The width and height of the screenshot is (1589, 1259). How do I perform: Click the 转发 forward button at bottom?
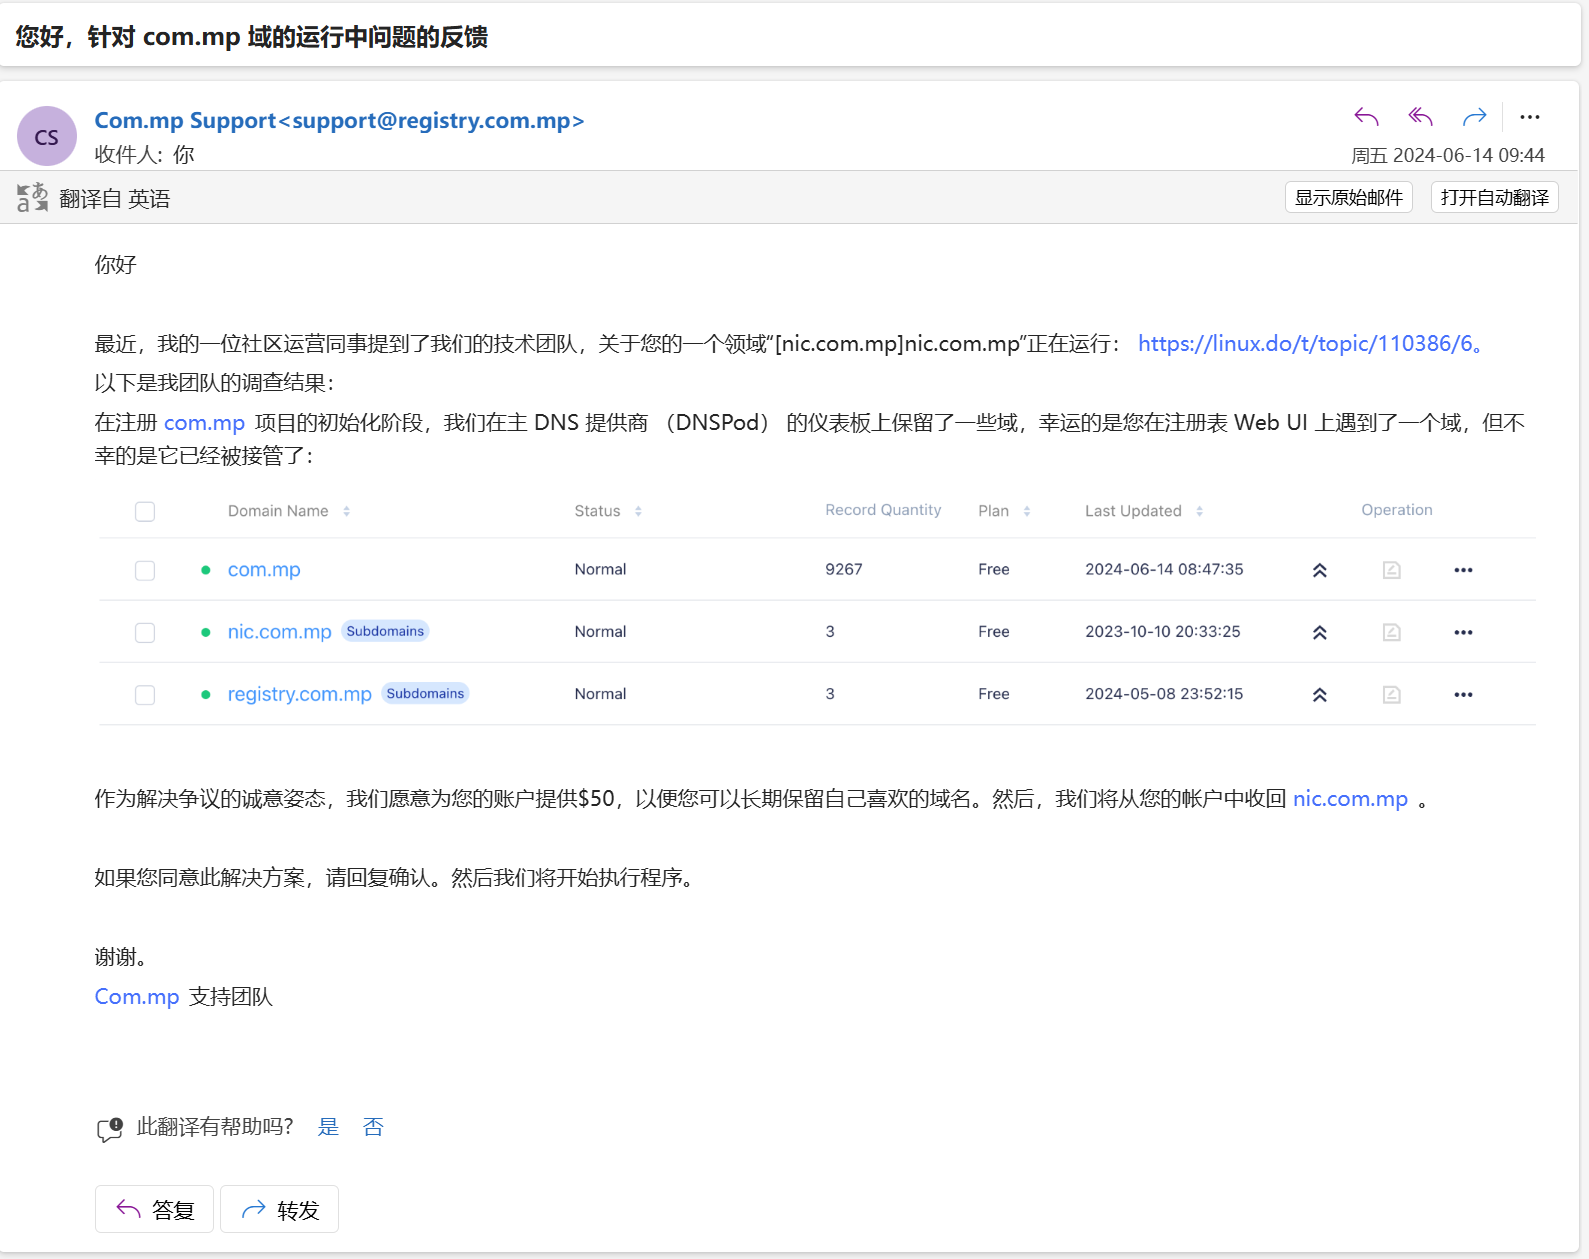(279, 1209)
